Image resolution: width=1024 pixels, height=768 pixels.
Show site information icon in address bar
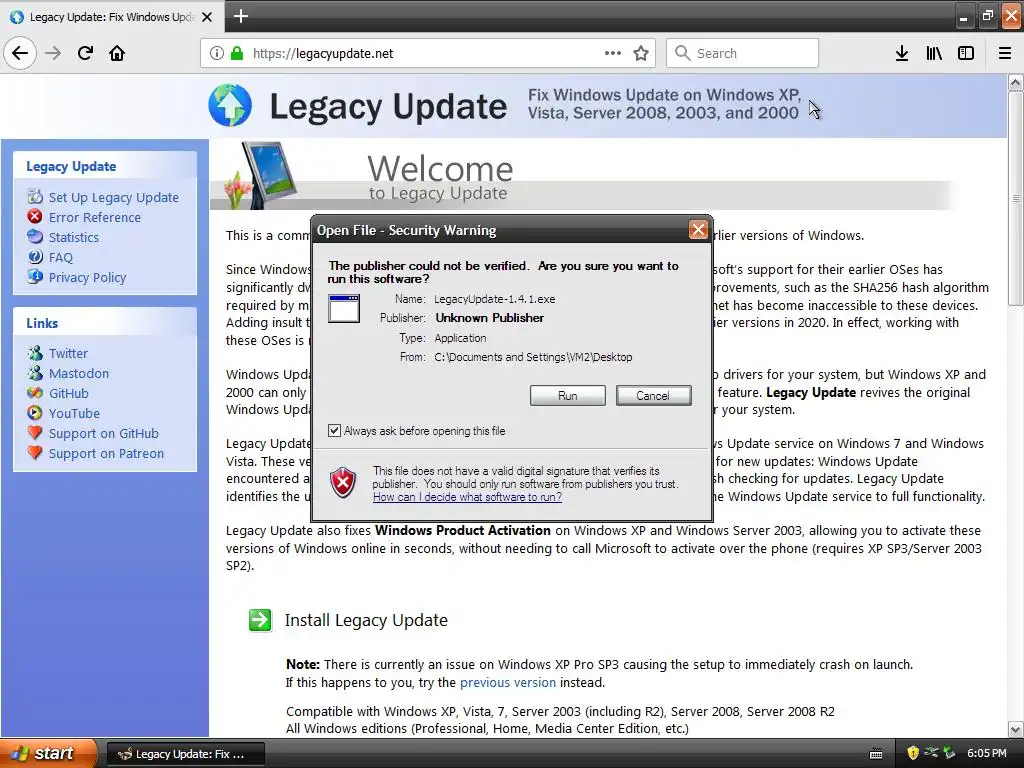[x=217, y=53]
